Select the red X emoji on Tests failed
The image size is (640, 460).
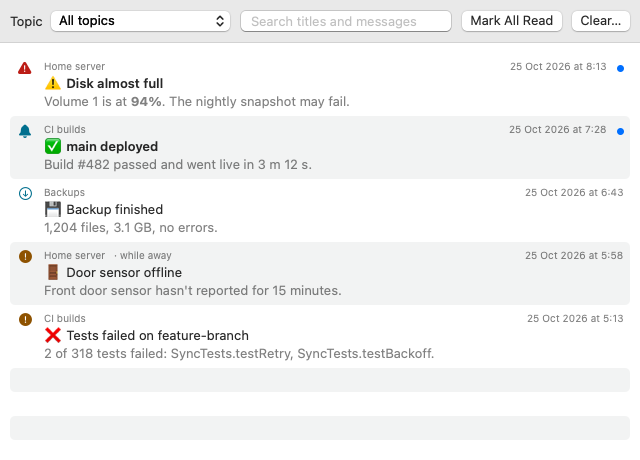point(53,336)
